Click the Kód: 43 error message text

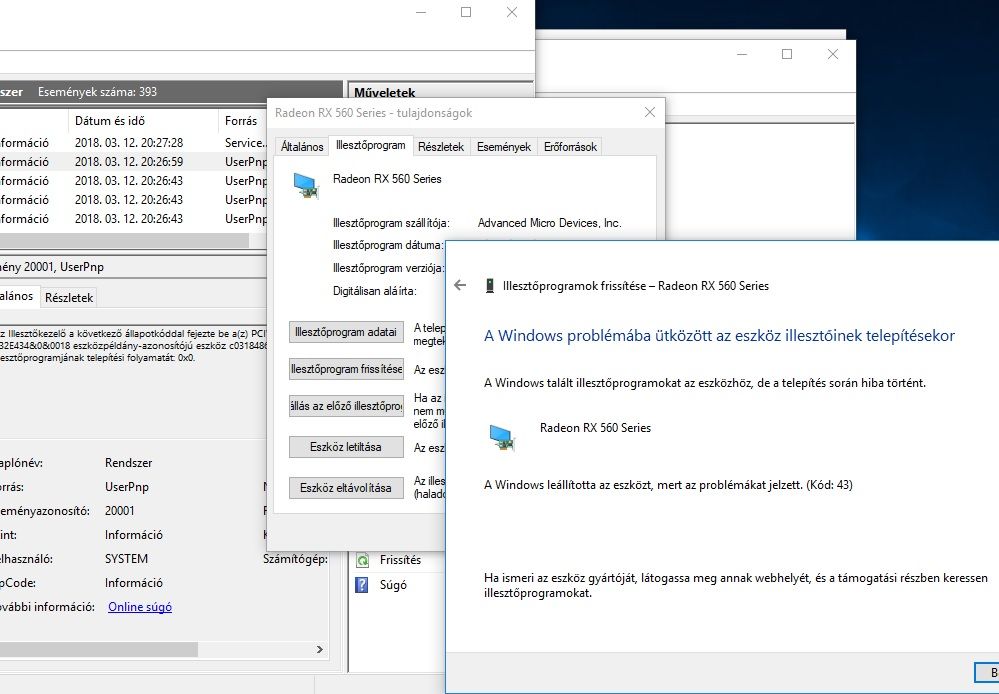[x=668, y=485]
